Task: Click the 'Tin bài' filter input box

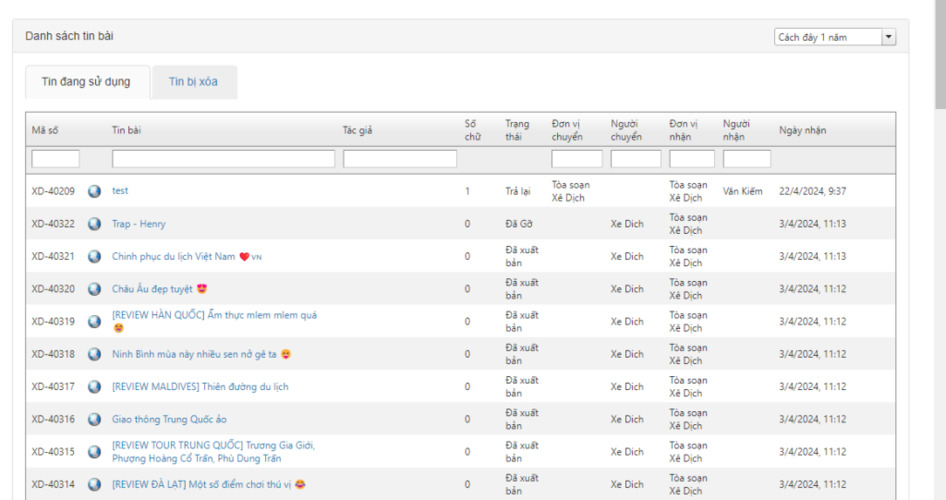Action: [223, 159]
